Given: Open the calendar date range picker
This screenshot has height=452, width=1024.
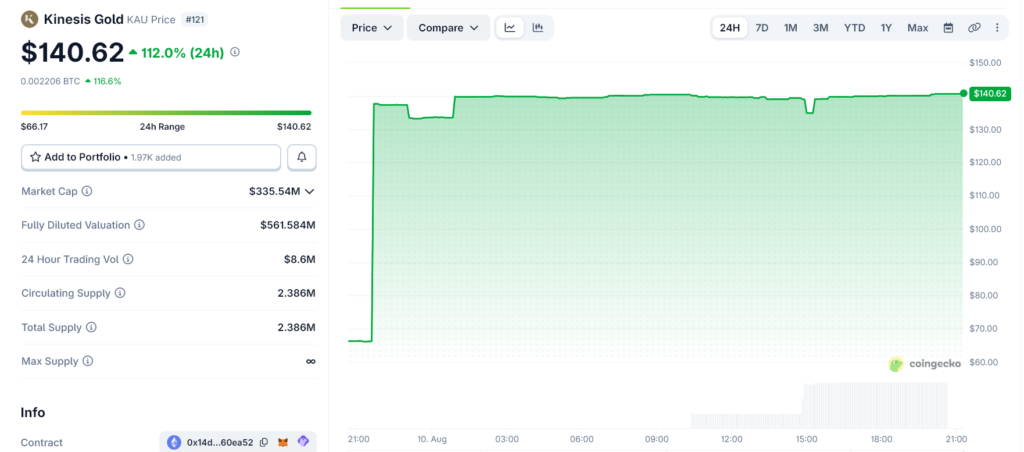Looking at the screenshot, I should pos(948,27).
